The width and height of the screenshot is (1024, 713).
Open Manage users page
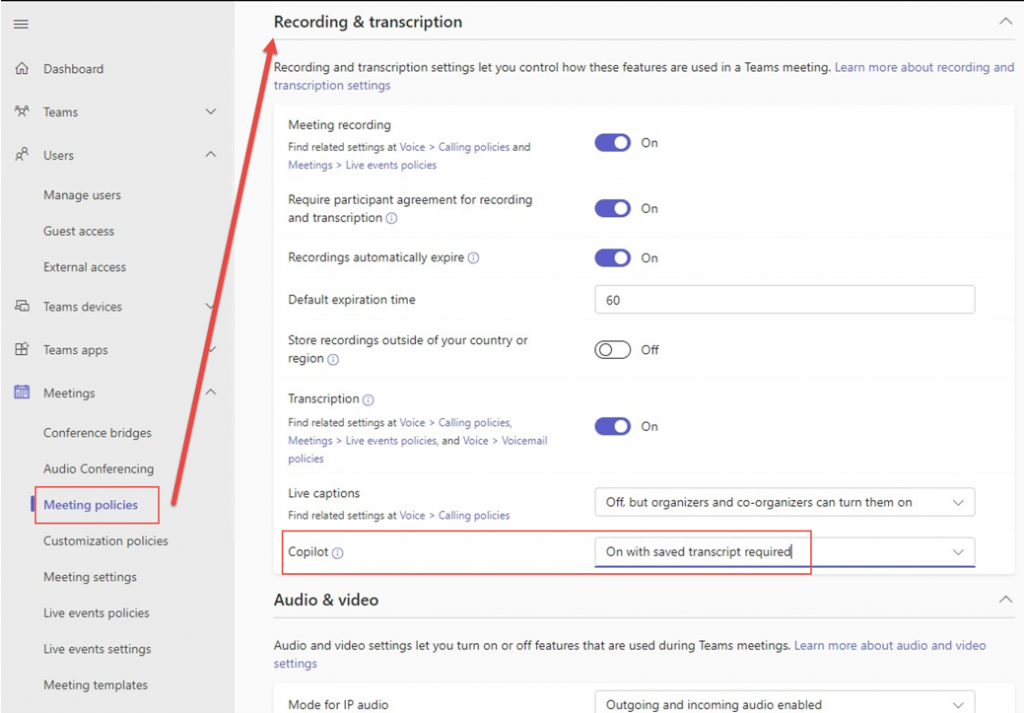click(82, 195)
